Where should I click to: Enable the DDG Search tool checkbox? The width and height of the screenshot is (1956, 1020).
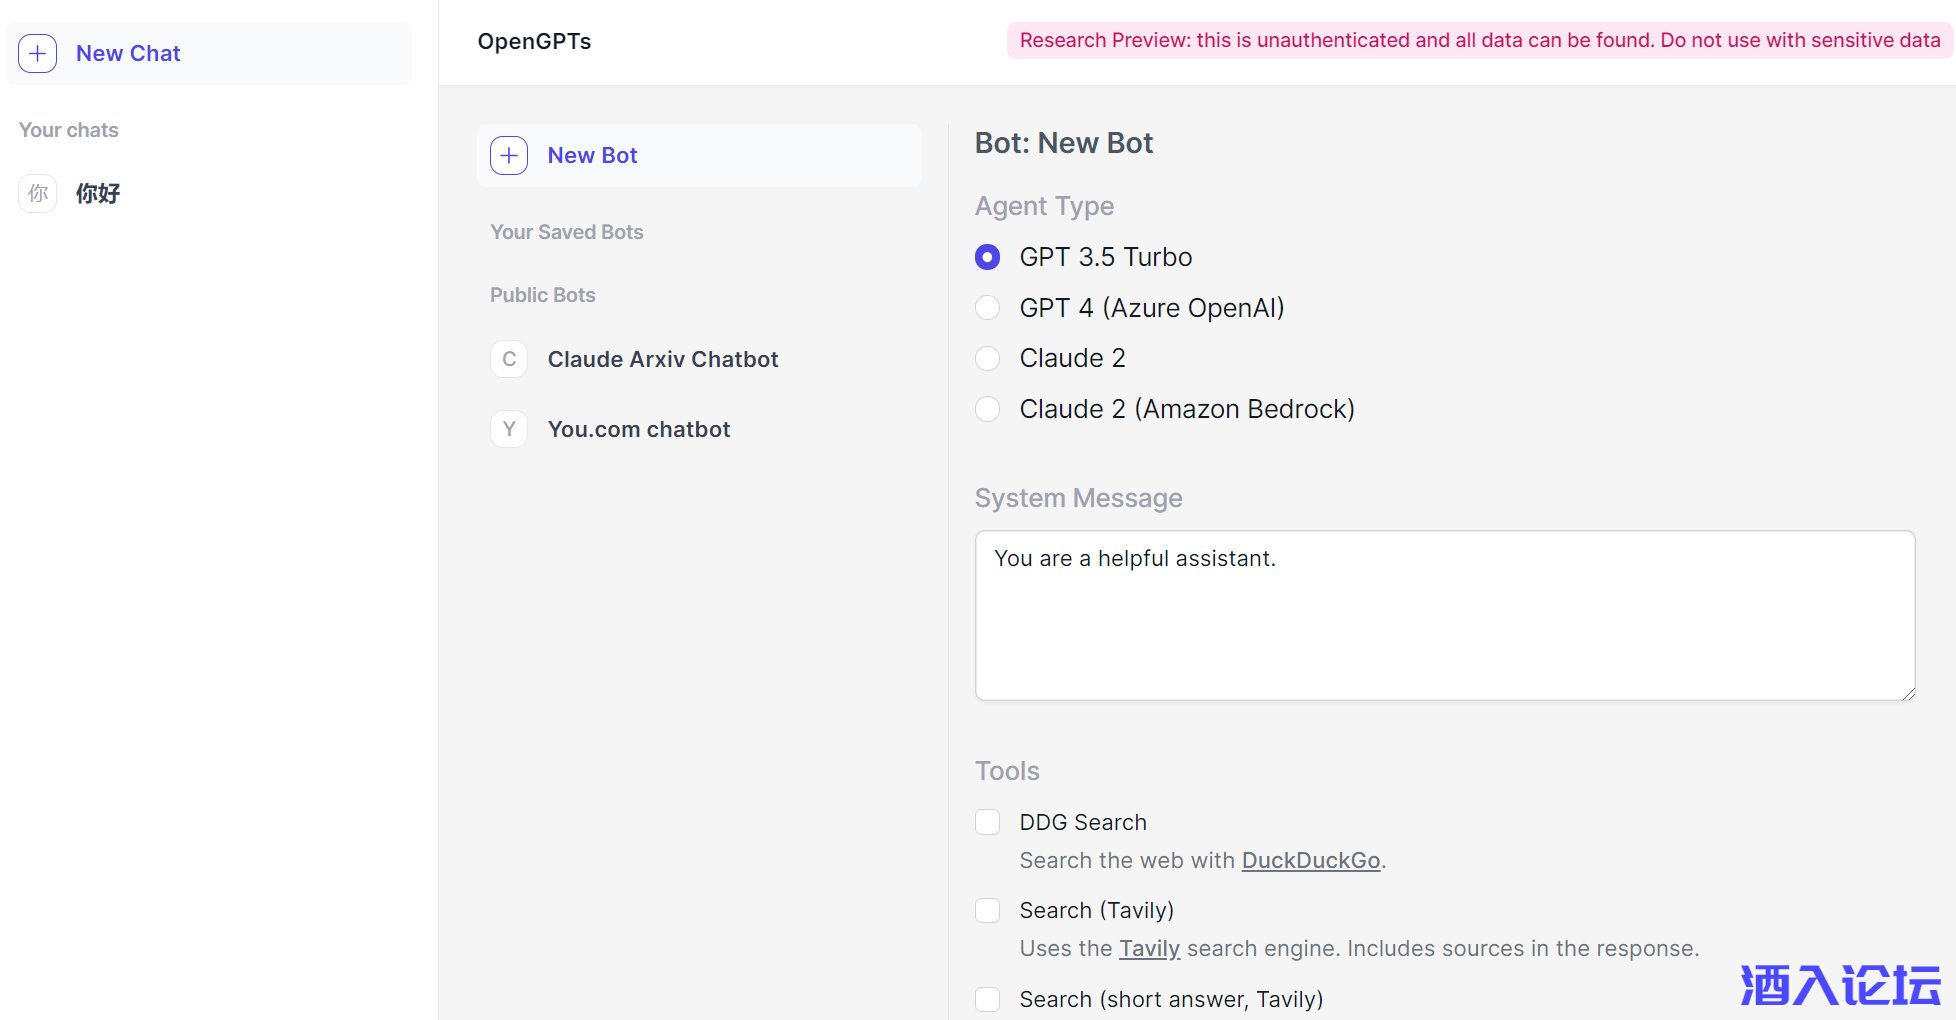(987, 822)
